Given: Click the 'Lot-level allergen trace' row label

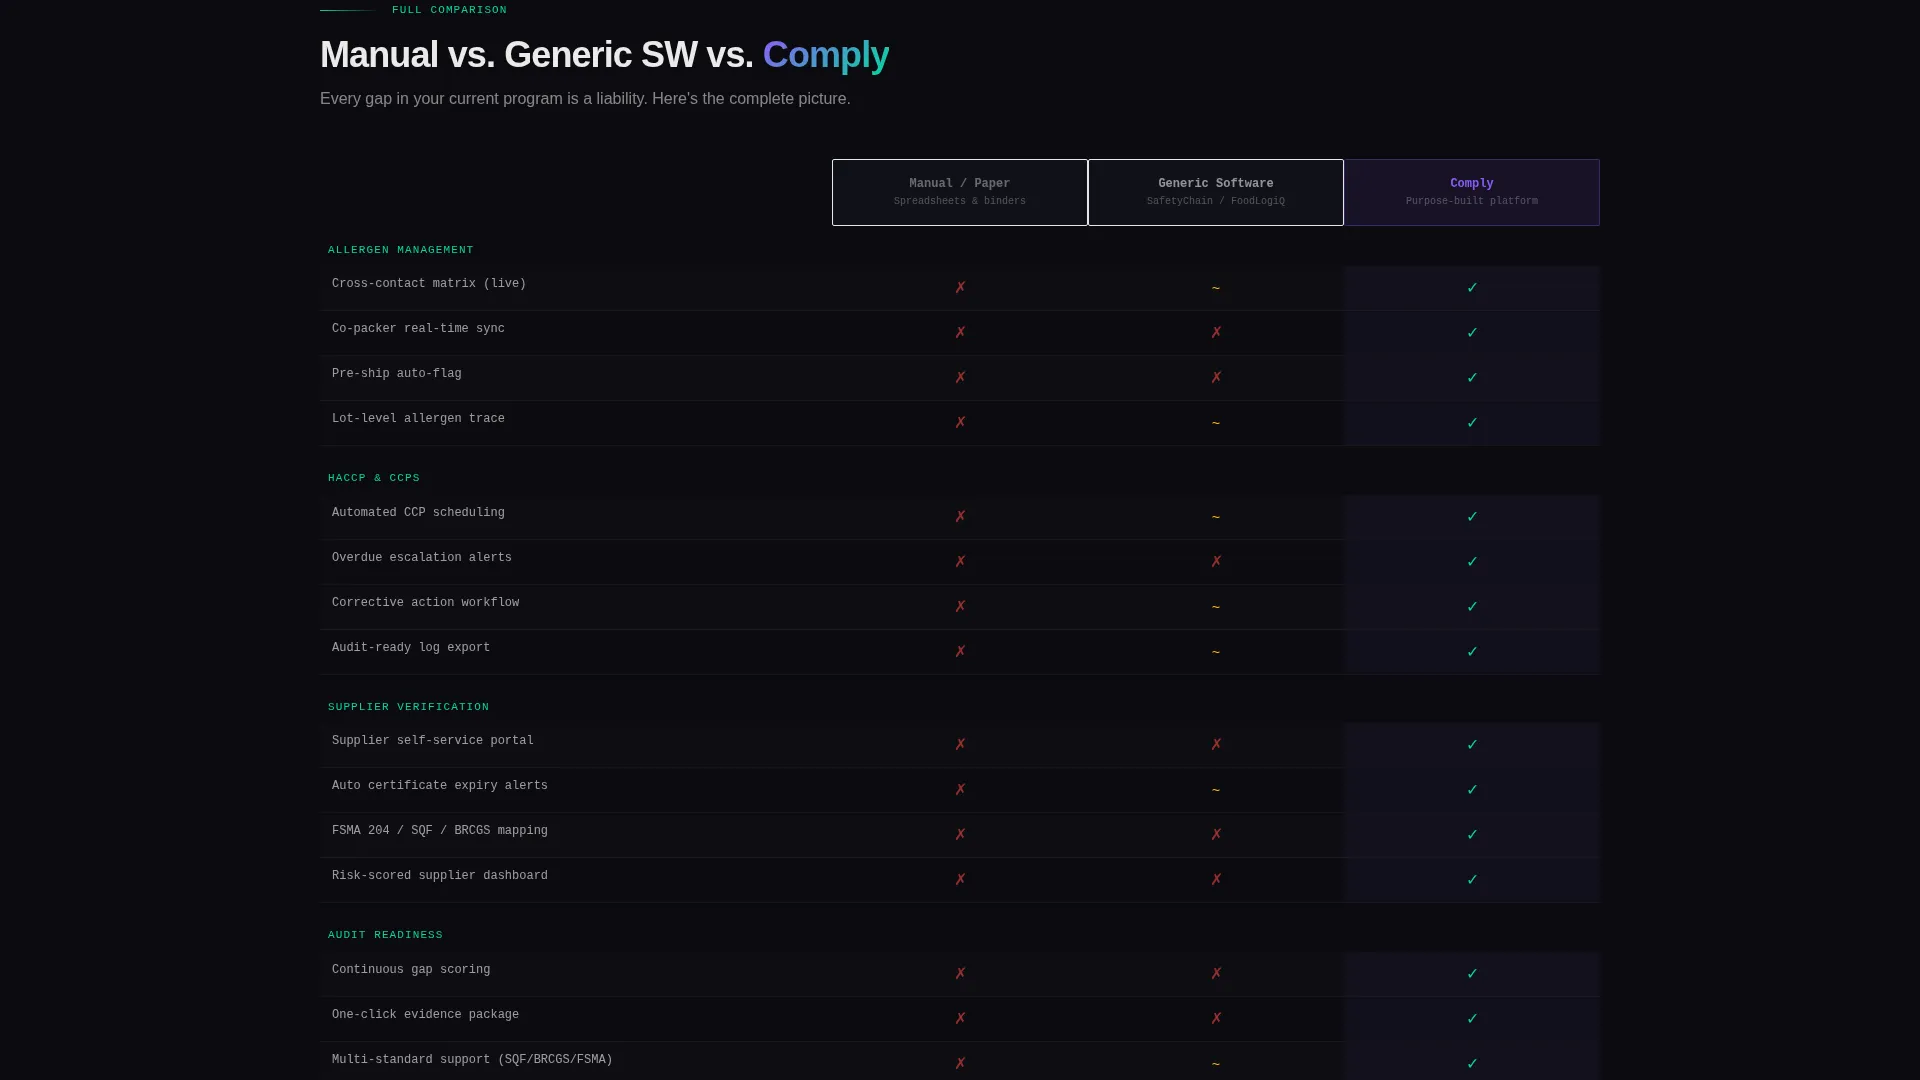Looking at the screenshot, I should 418,419.
